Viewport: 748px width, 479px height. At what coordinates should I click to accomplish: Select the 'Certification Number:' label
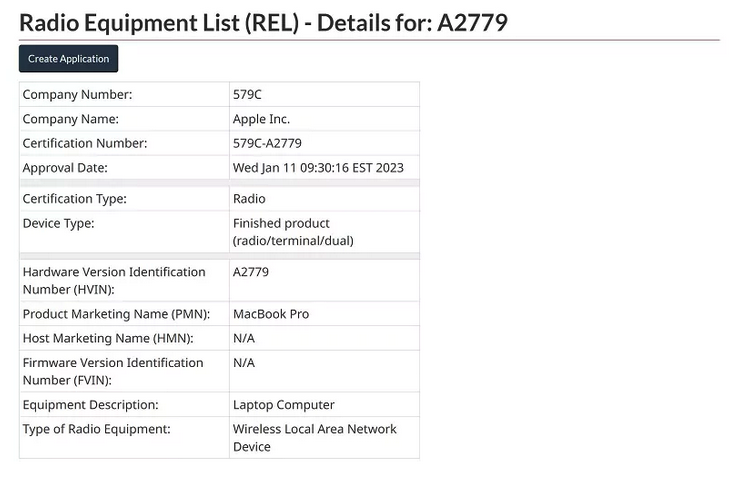tap(85, 143)
